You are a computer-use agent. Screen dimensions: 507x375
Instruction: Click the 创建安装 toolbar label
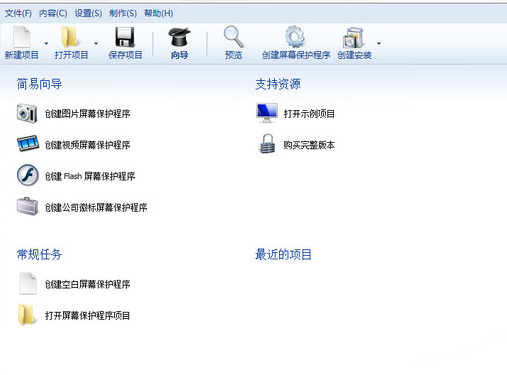354,55
